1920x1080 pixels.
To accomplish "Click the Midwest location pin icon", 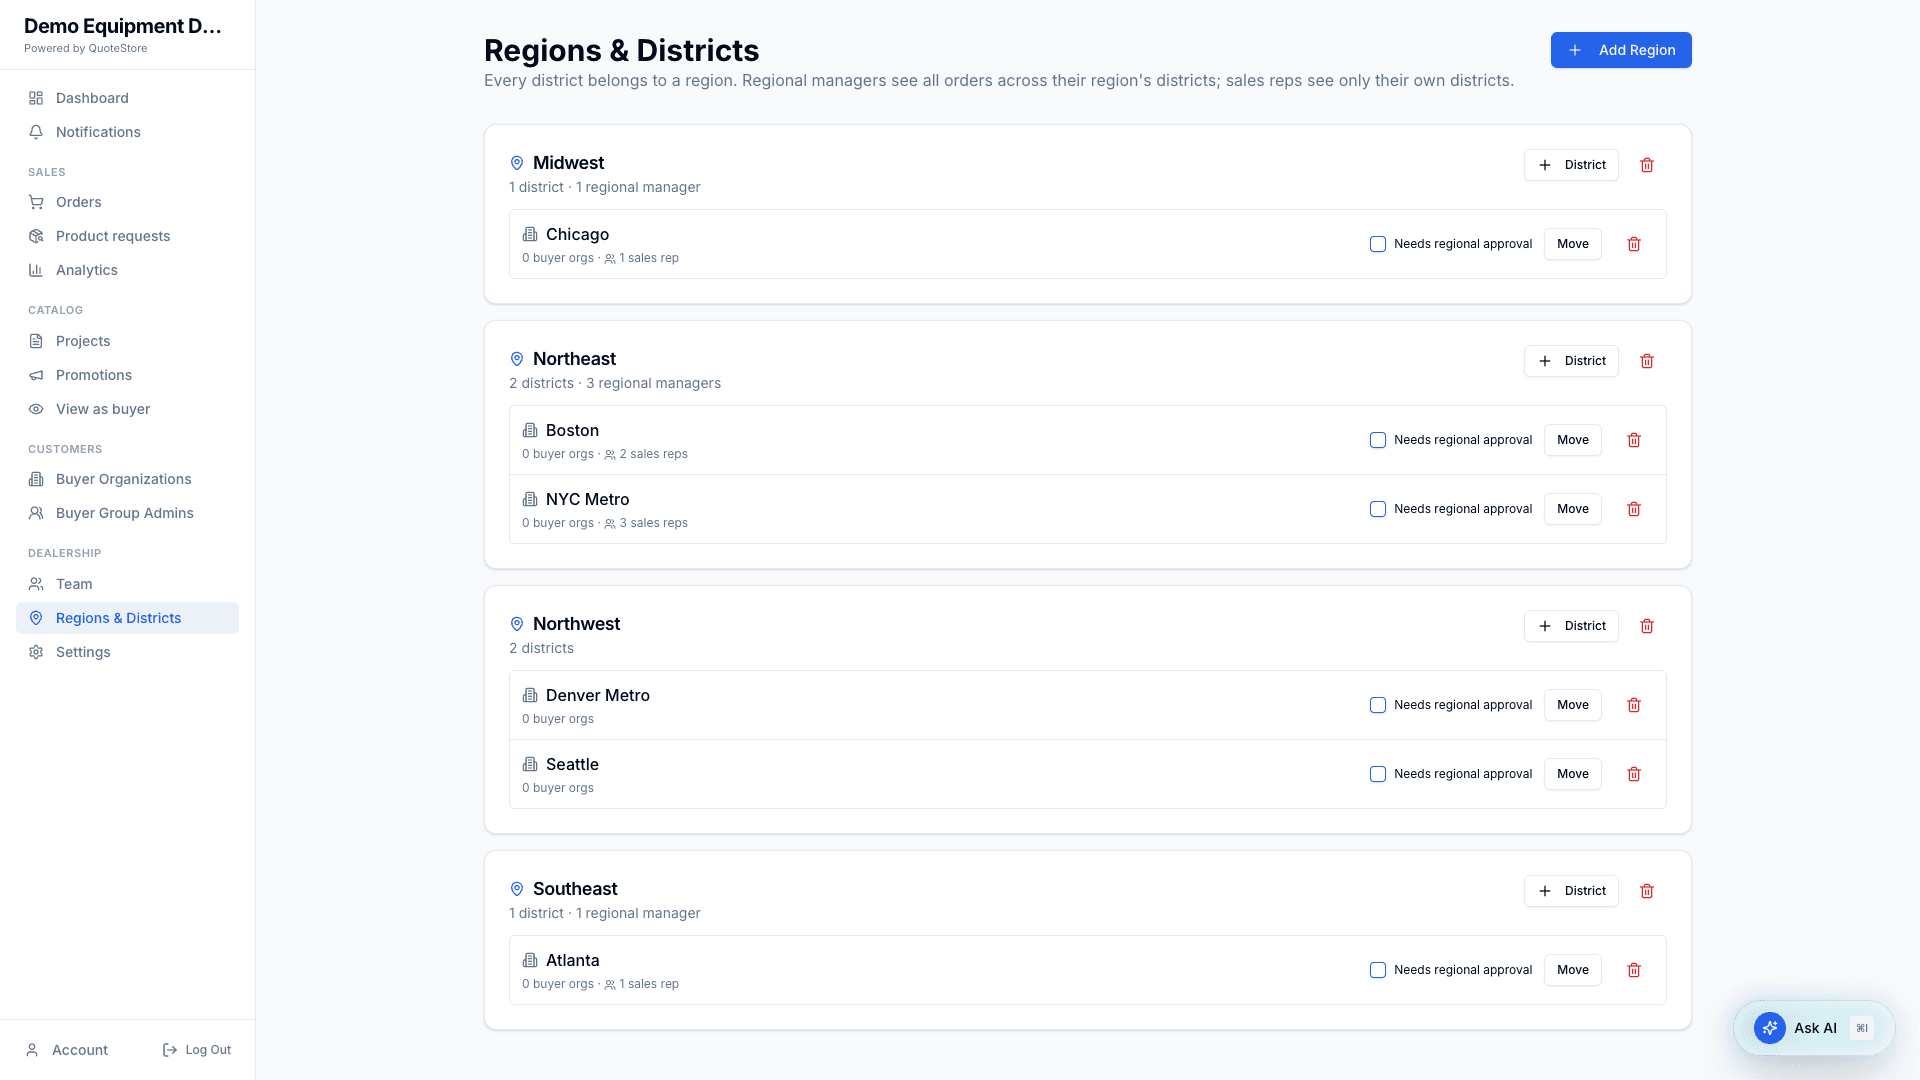I will click(x=517, y=163).
